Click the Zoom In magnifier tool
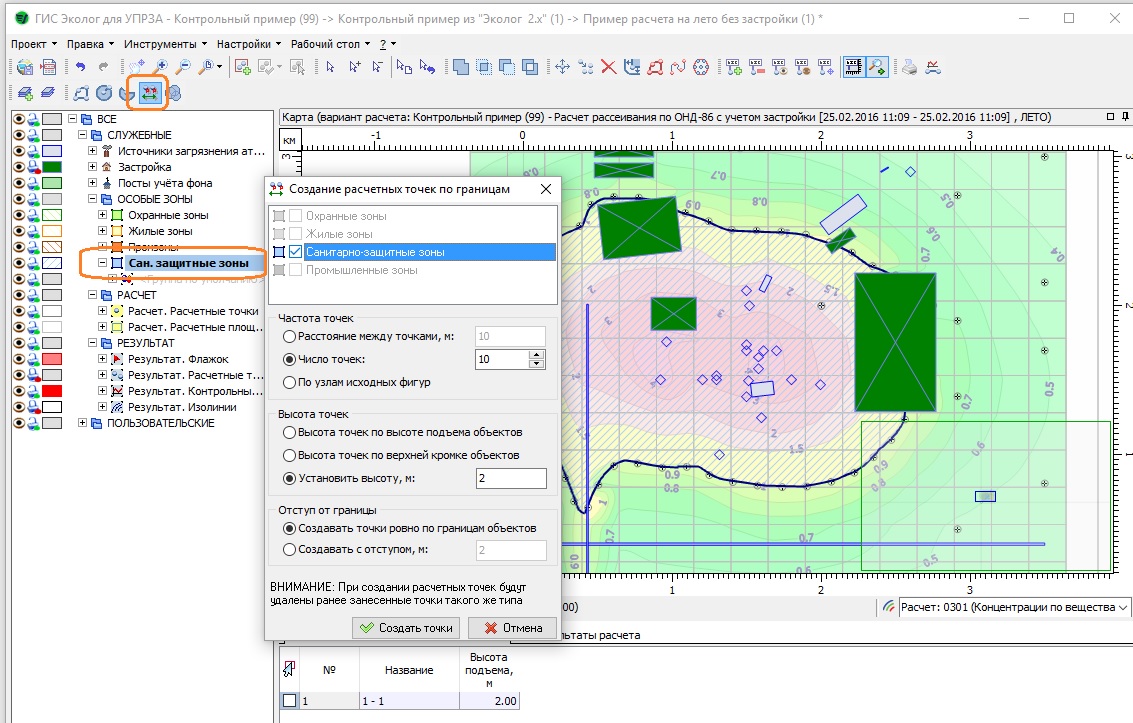The width and height of the screenshot is (1133, 723). pos(160,67)
